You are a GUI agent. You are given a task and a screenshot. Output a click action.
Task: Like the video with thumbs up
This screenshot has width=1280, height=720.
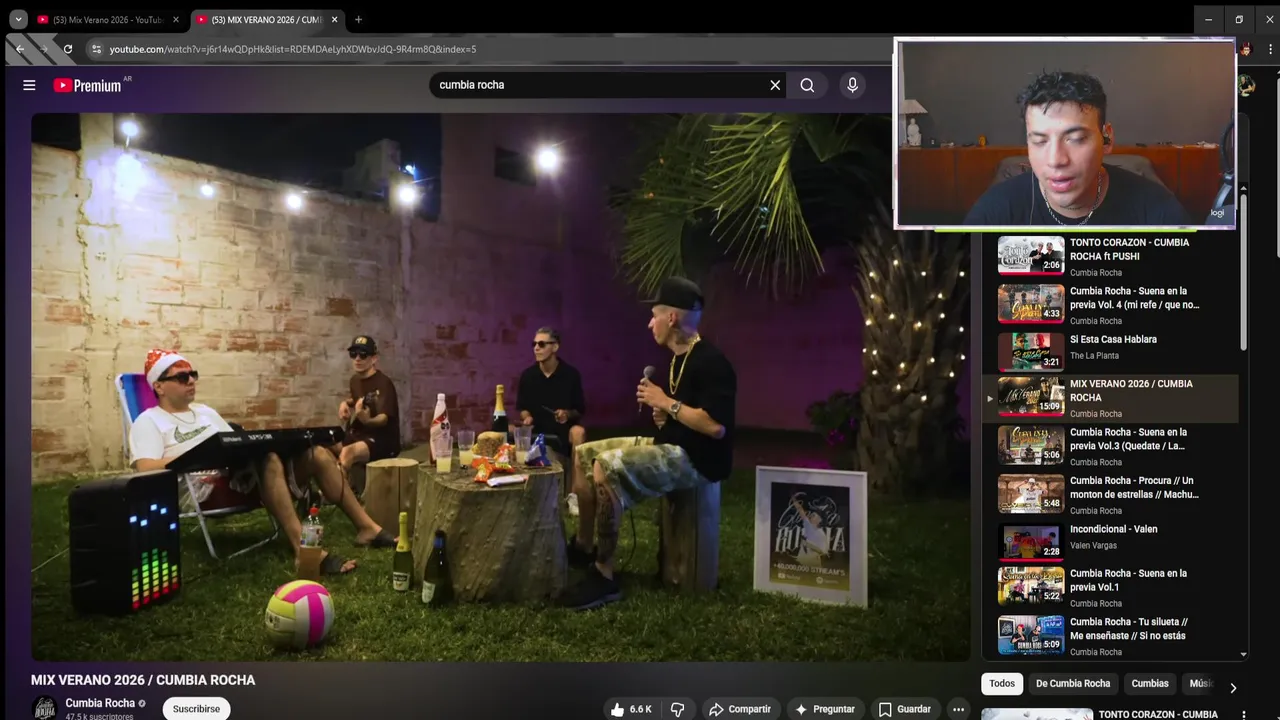tap(631, 709)
